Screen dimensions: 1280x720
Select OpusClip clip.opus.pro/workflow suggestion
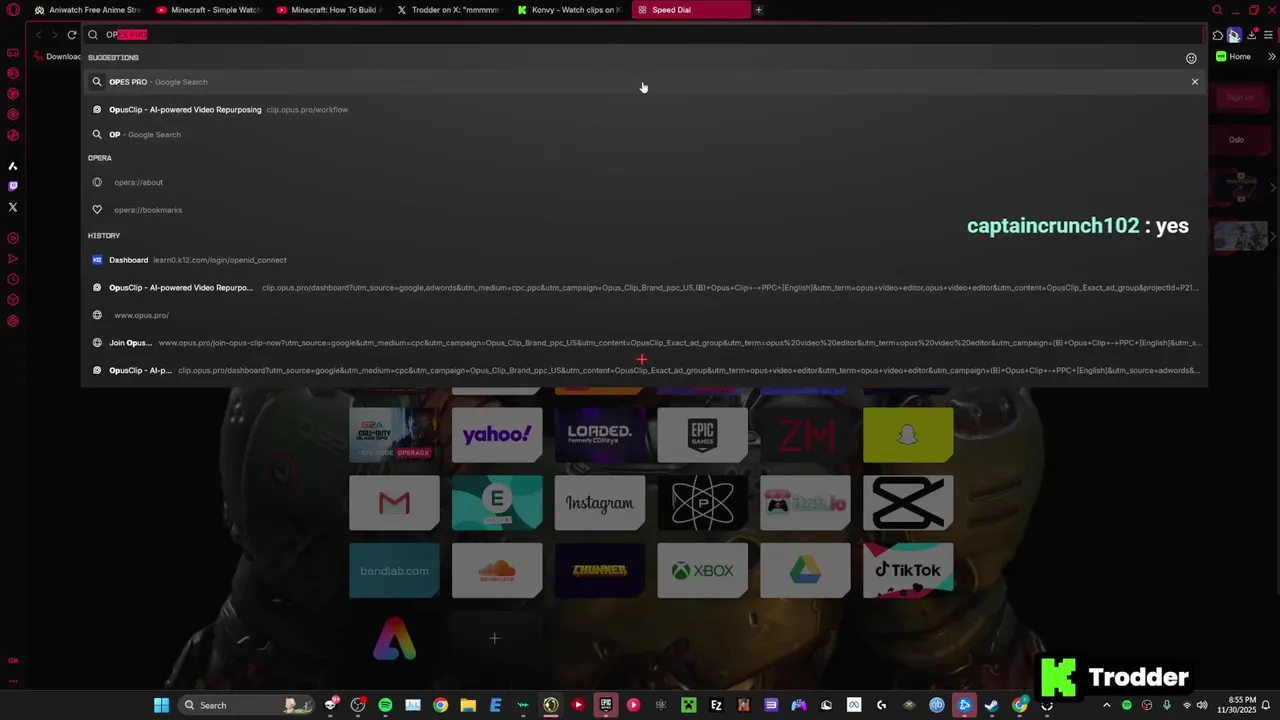644,110
